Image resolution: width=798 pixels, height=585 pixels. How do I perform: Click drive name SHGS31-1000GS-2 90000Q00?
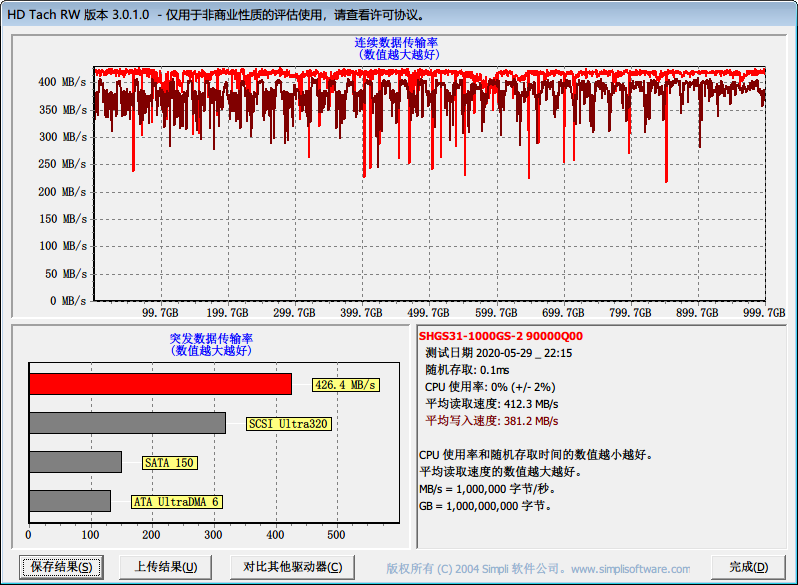[501, 336]
